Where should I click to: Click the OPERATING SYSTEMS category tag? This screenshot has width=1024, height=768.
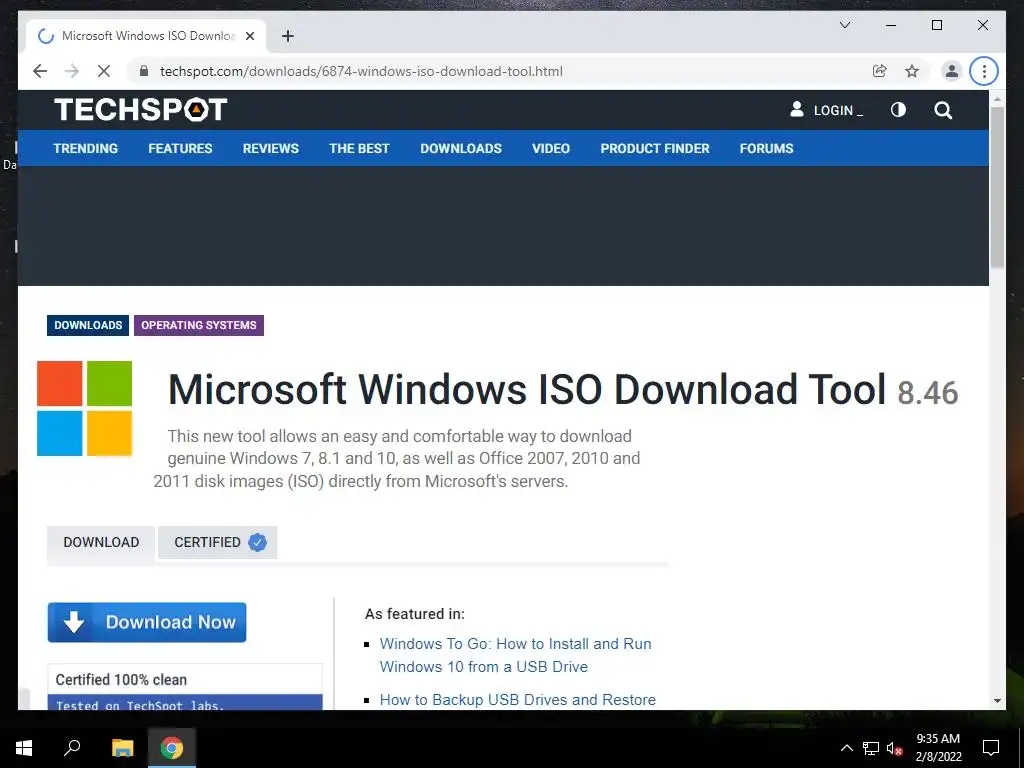click(199, 325)
